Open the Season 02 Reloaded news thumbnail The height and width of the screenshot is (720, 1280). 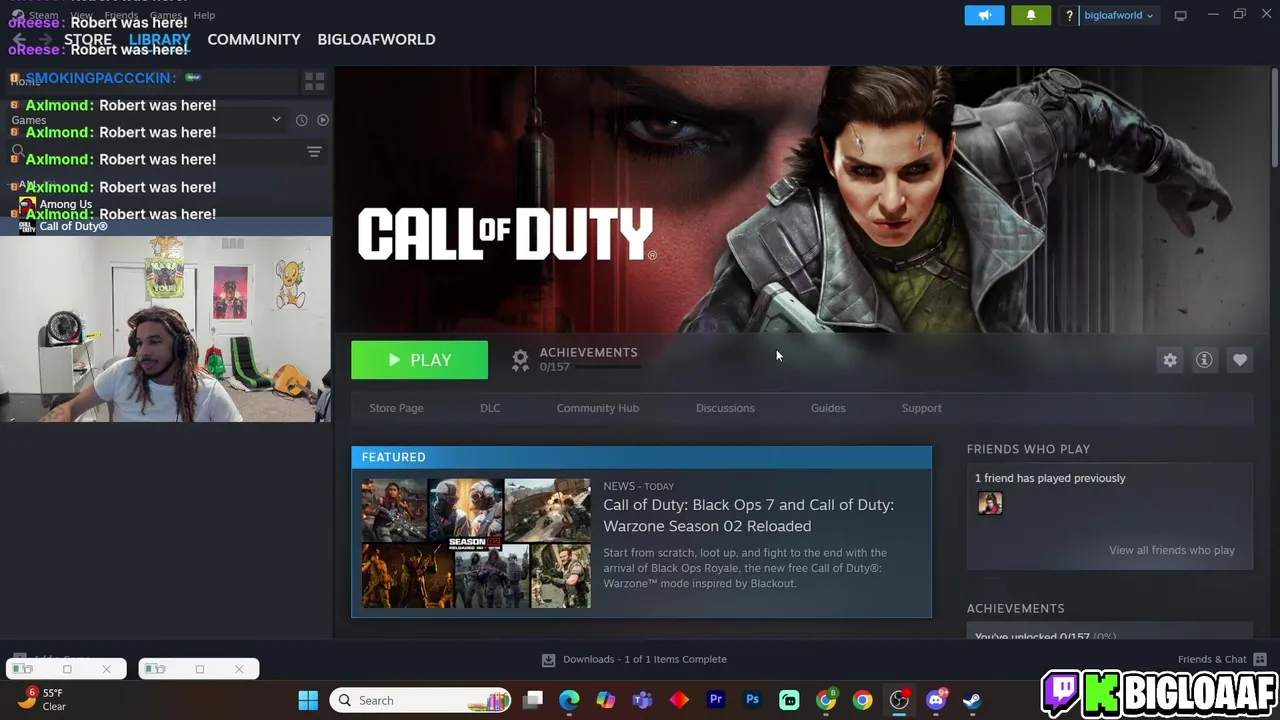[x=476, y=543]
